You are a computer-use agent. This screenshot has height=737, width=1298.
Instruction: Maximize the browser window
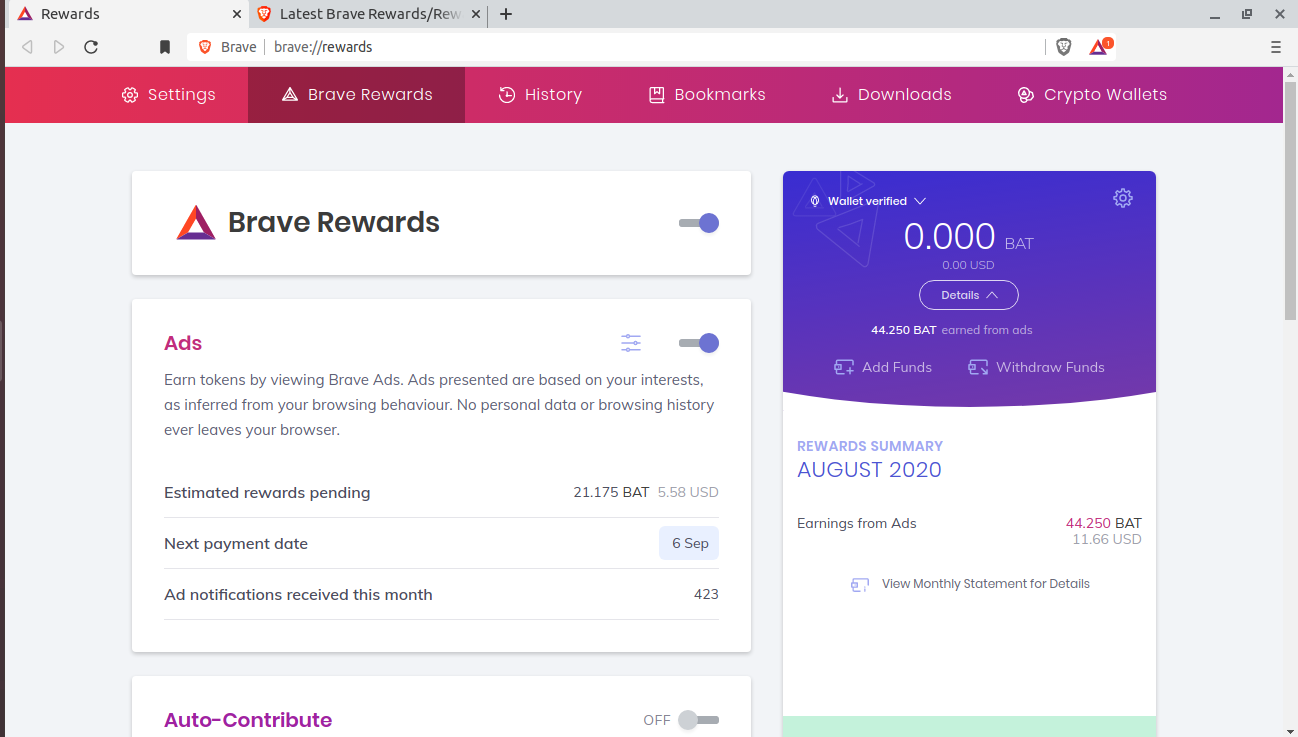1247,14
